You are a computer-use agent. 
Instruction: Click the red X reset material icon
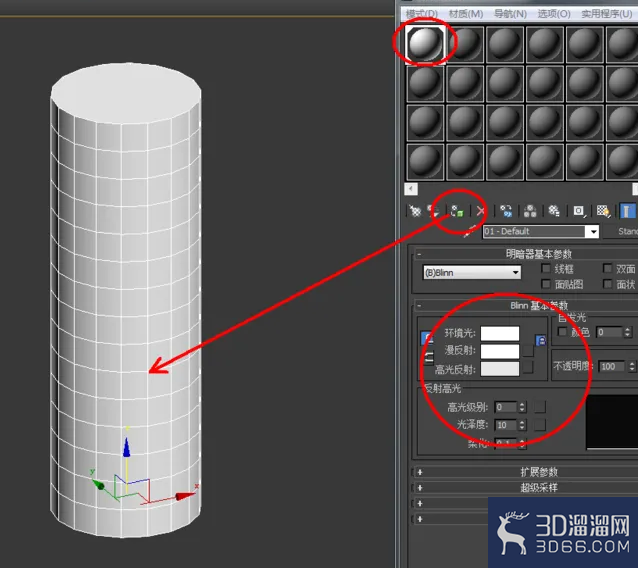pos(481,211)
